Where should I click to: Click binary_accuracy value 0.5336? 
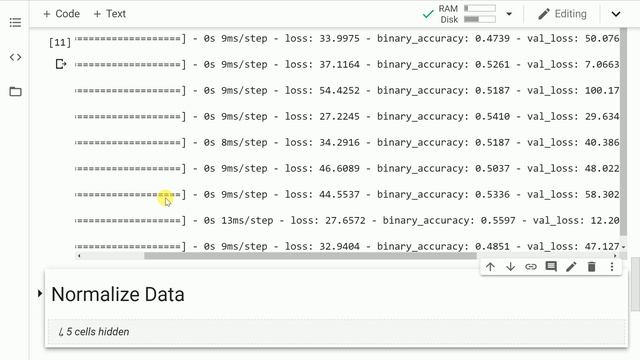click(x=492, y=194)
